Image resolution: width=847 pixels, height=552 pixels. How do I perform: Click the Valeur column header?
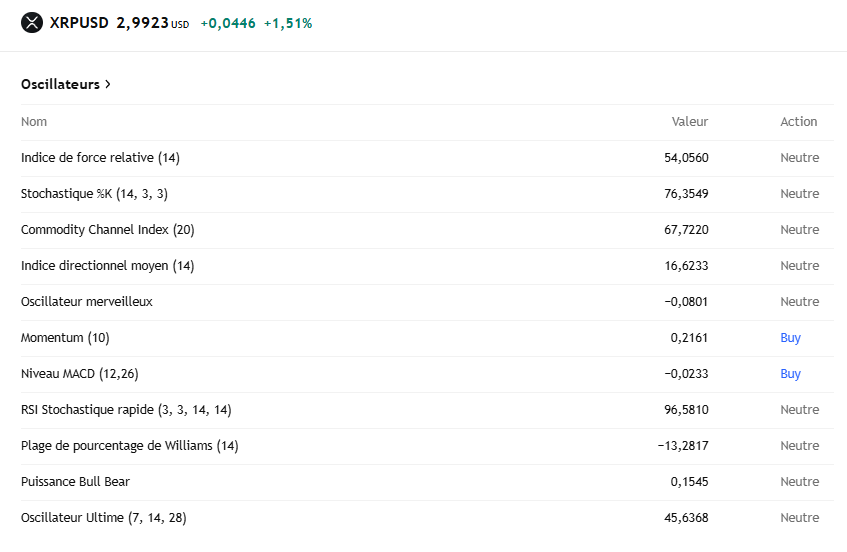[x=689, y=122]
